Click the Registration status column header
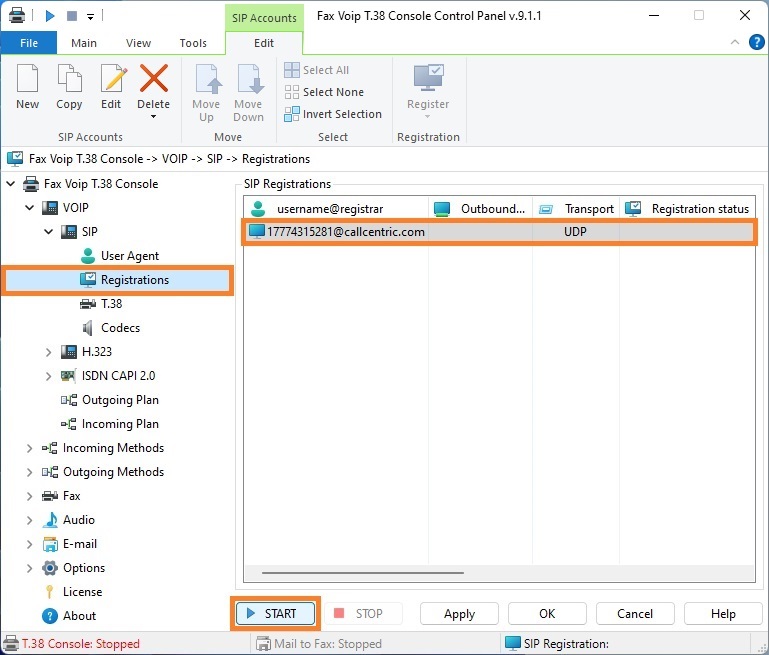This screenshot has height=655, width=769. pyautogui.click(x=688, y=209)
